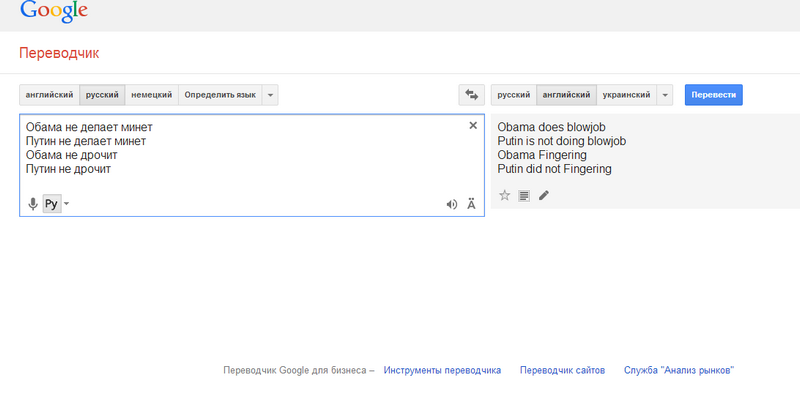The image size is (800, 408).
Task: Select английский as the source language
Action: 49,95
